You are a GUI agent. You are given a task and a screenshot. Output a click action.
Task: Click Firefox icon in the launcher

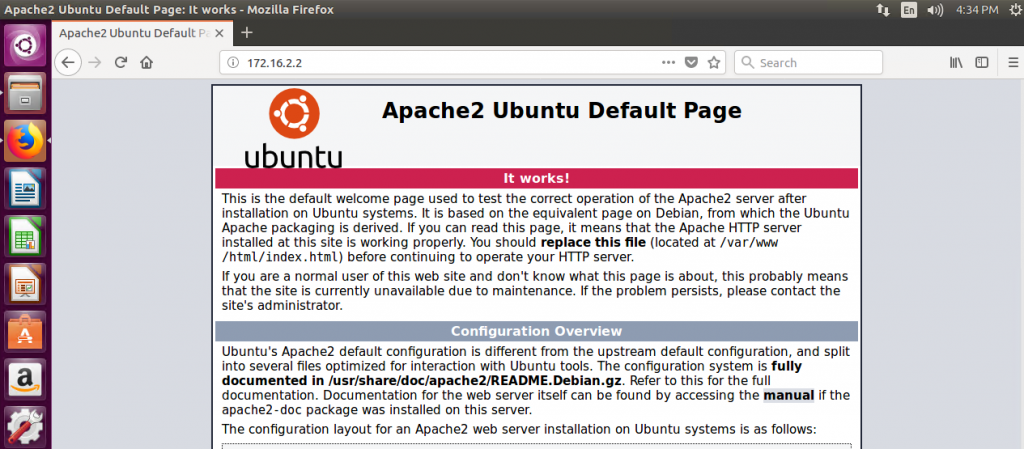pos(25,140)
